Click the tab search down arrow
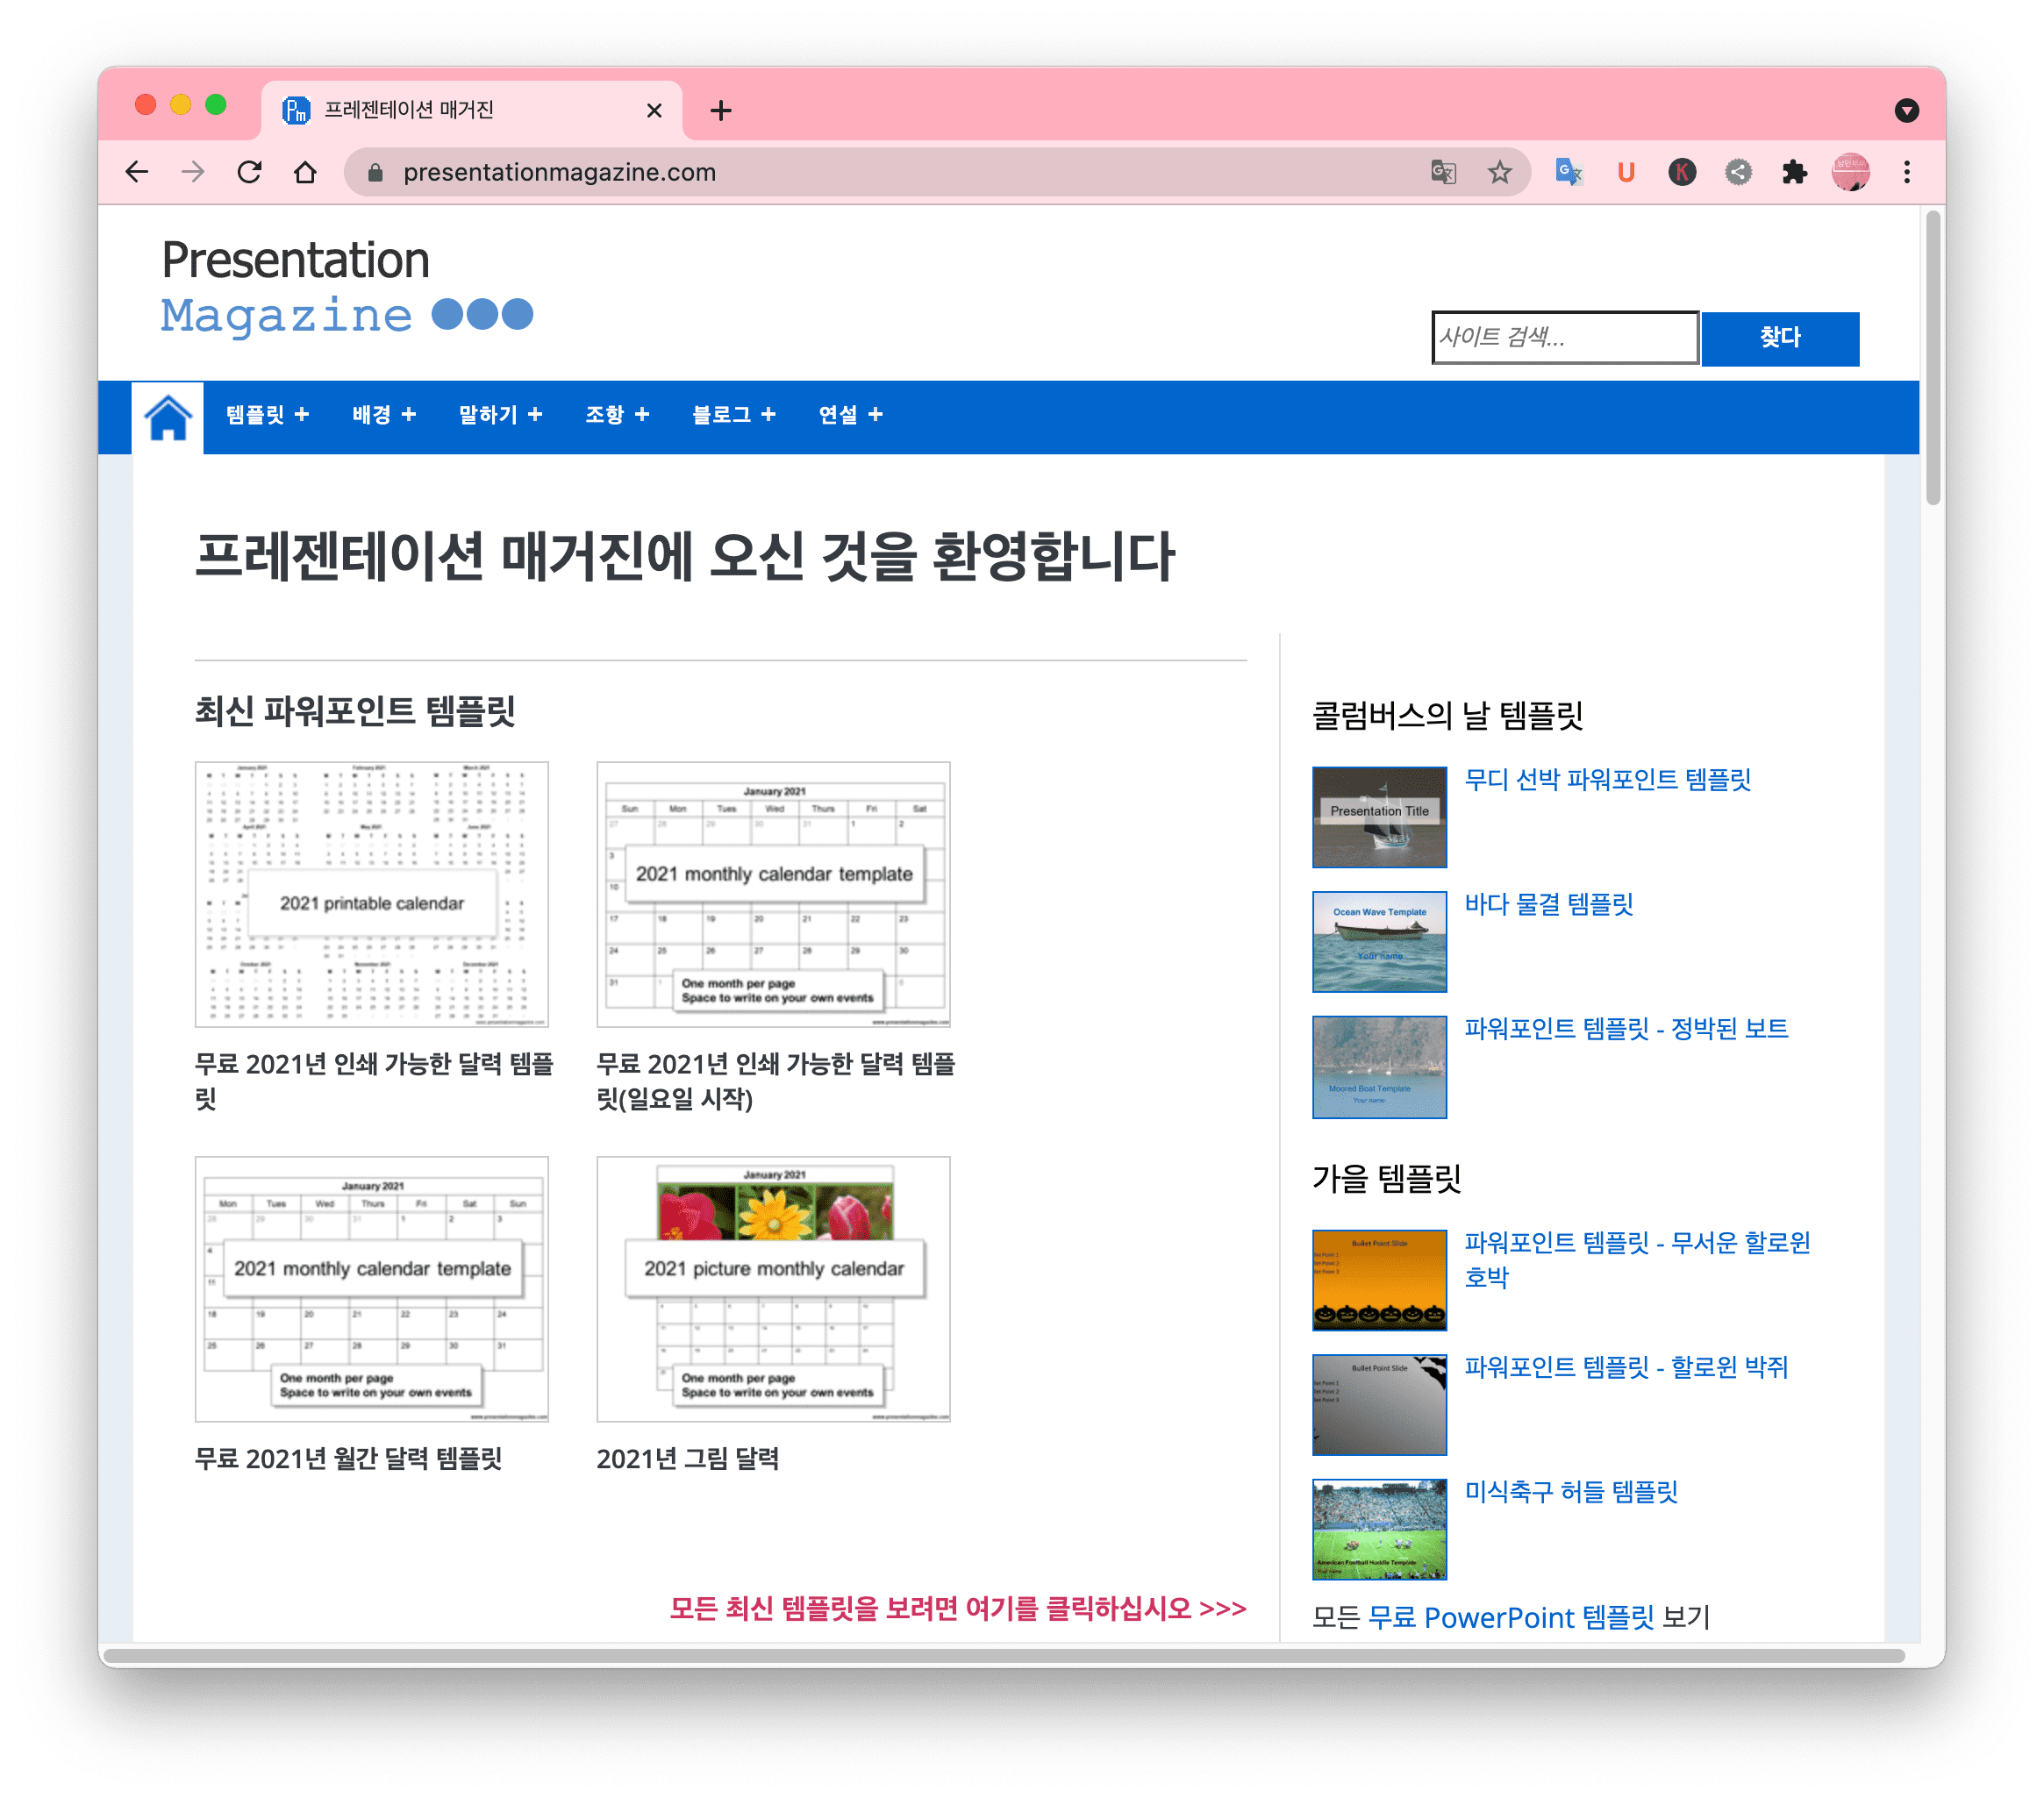 pos(1906,110)
